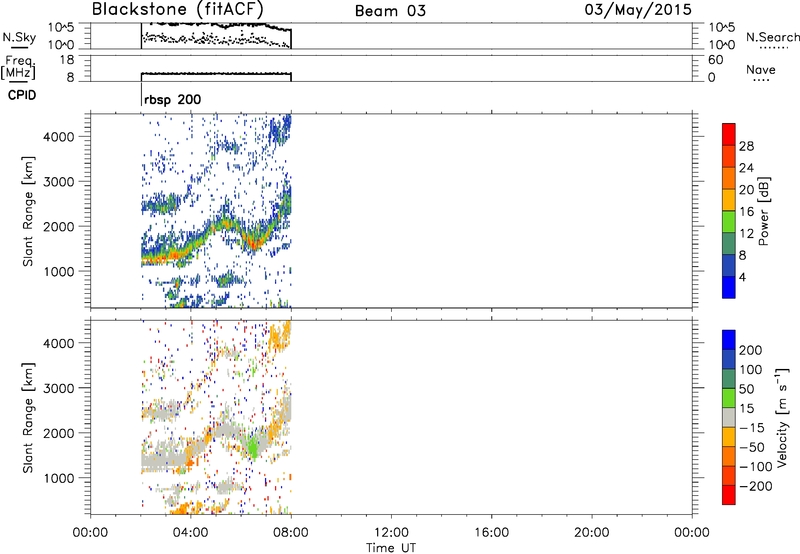Click the 'Blackstone (fitACF)' title text
Viewport: 800px width, 554px height.
click(178, 10)
